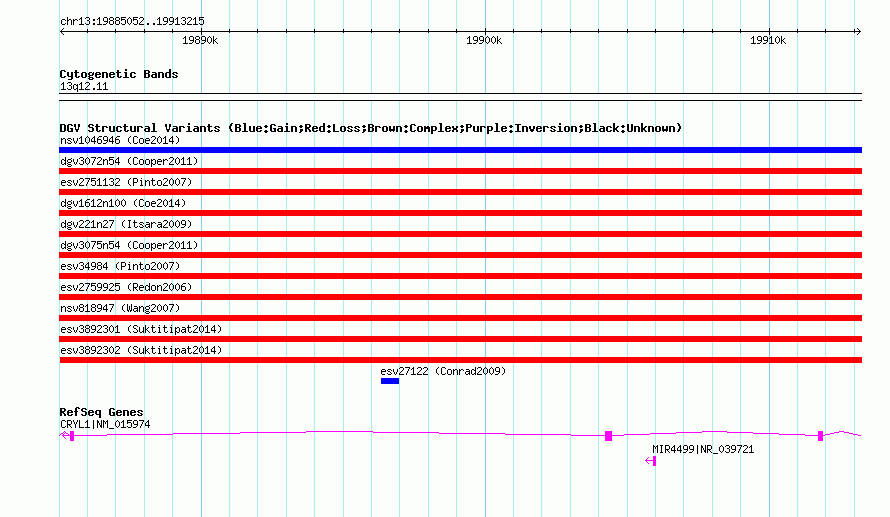Click the dgv3075n54 (Cooper2011) label
The image size is (890, 517).
pyautogui.click(x=129, y=245)
